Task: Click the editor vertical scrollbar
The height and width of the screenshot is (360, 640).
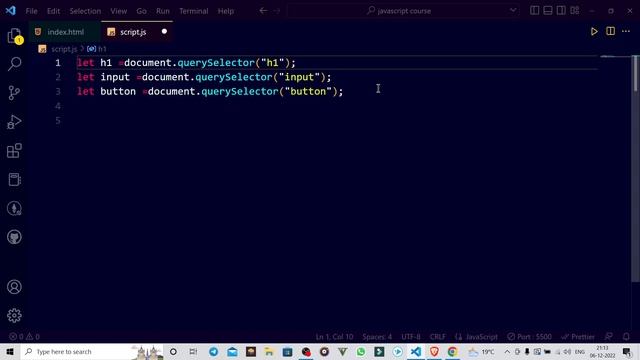Action: pos(636,169)
